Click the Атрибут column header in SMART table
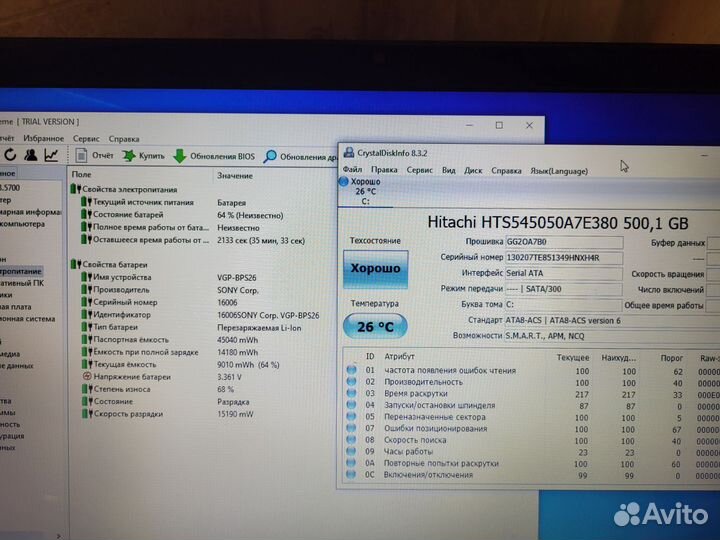 399,356
